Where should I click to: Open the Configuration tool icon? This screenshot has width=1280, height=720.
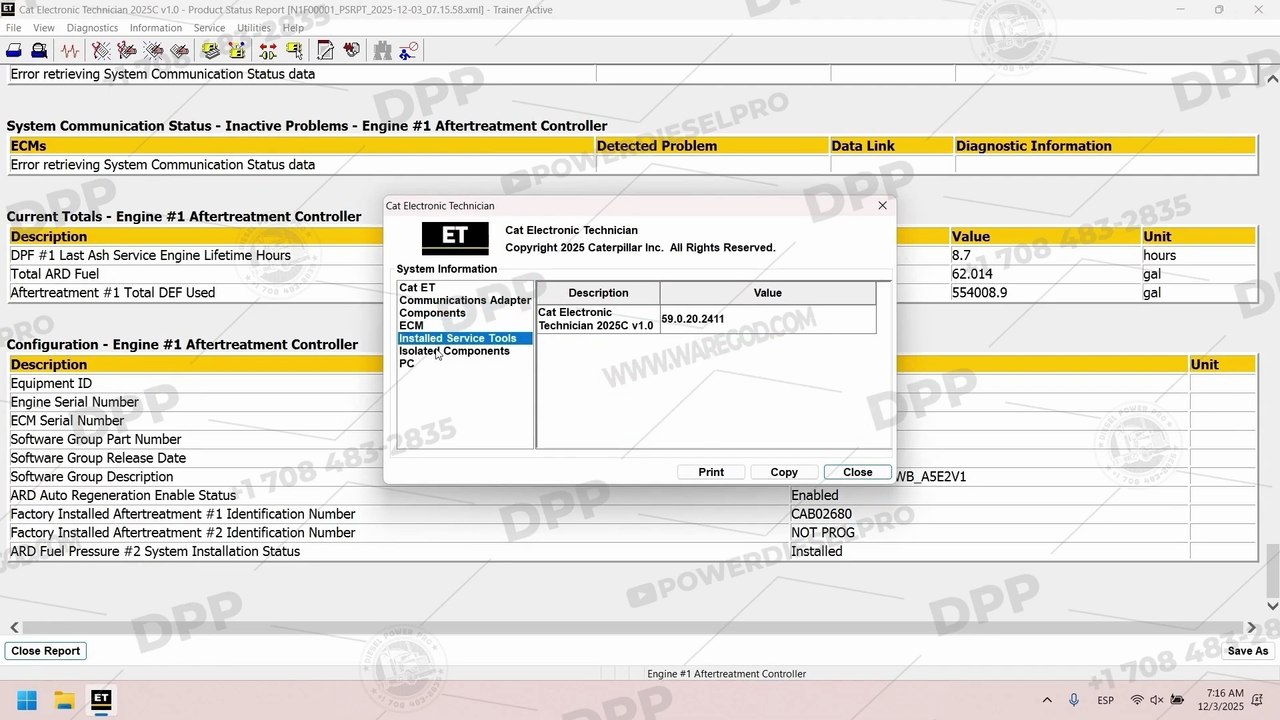click(237, 50)
